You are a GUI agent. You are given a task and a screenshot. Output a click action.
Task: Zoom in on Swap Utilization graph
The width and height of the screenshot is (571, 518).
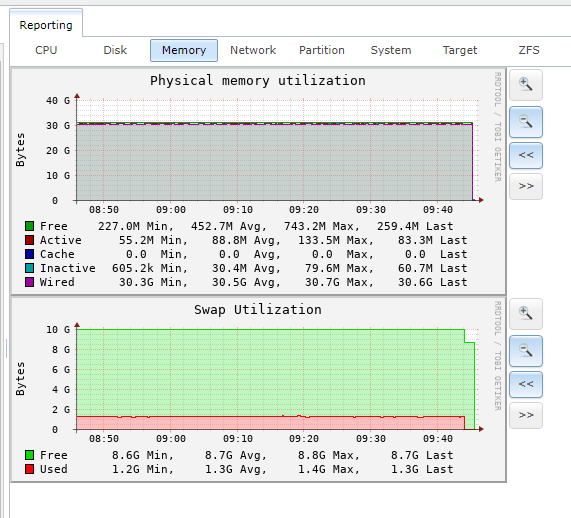pos(525,314)
